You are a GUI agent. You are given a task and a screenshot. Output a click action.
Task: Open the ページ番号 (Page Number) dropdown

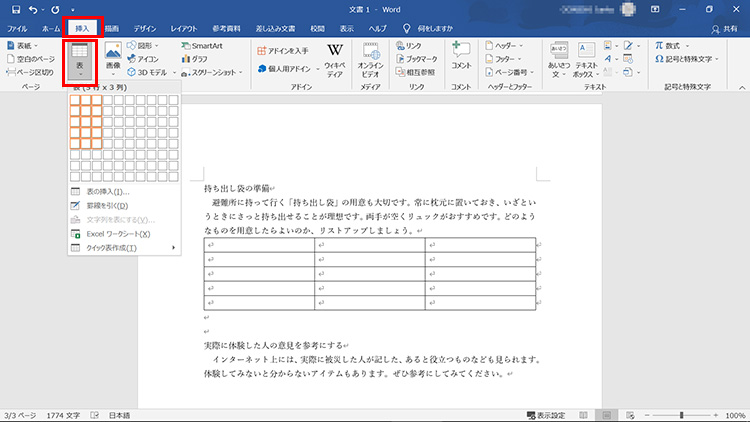pyautogui.click(x=511, y=72)
